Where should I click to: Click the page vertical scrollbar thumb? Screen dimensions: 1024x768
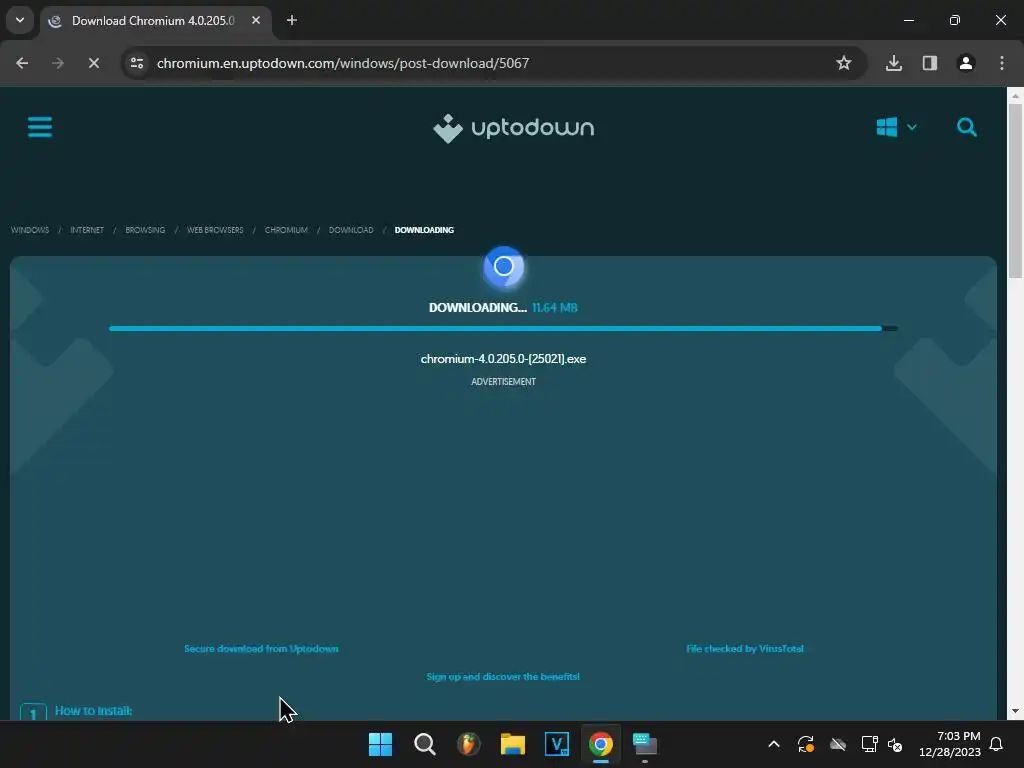tap(1015, 191)
